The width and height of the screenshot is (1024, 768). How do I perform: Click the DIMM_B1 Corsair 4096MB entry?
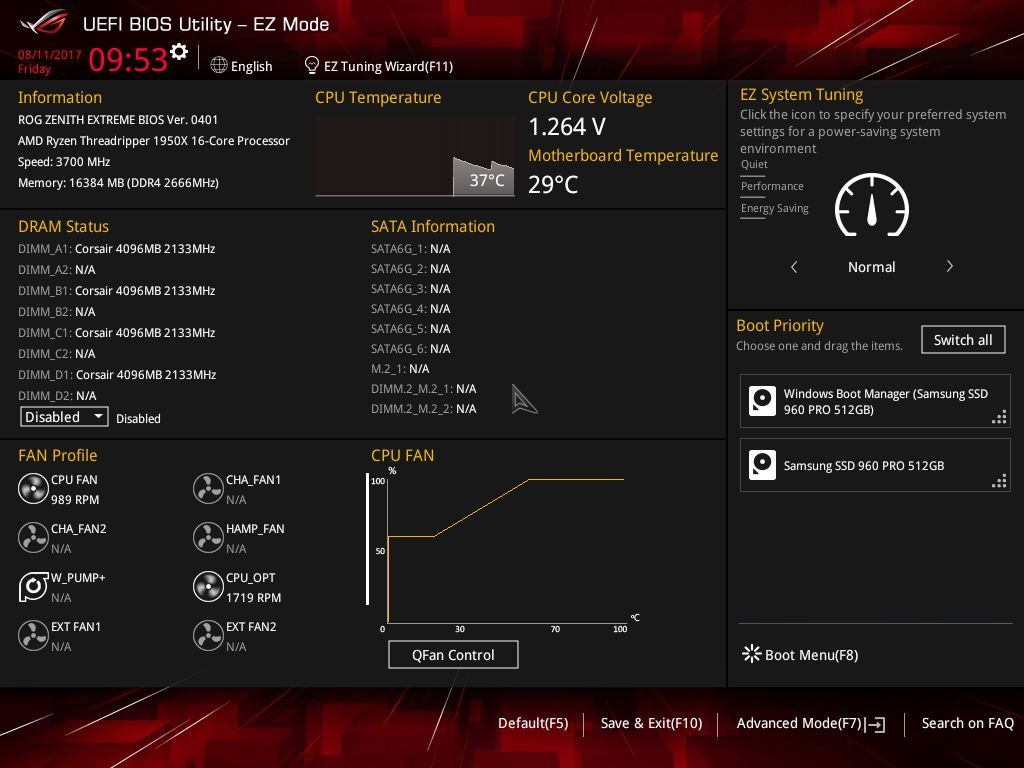click(117, 291)
